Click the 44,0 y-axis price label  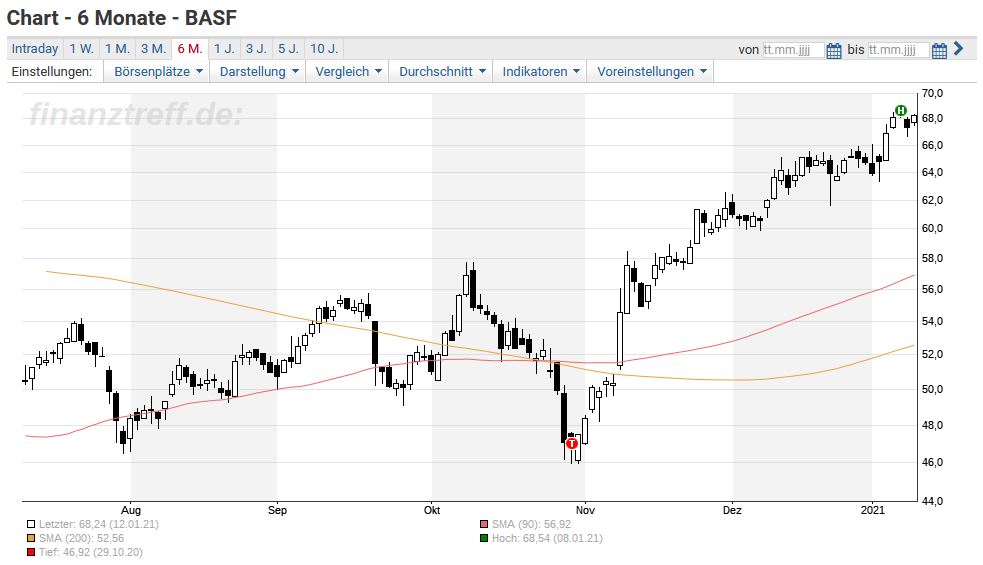tap(932, 501)
